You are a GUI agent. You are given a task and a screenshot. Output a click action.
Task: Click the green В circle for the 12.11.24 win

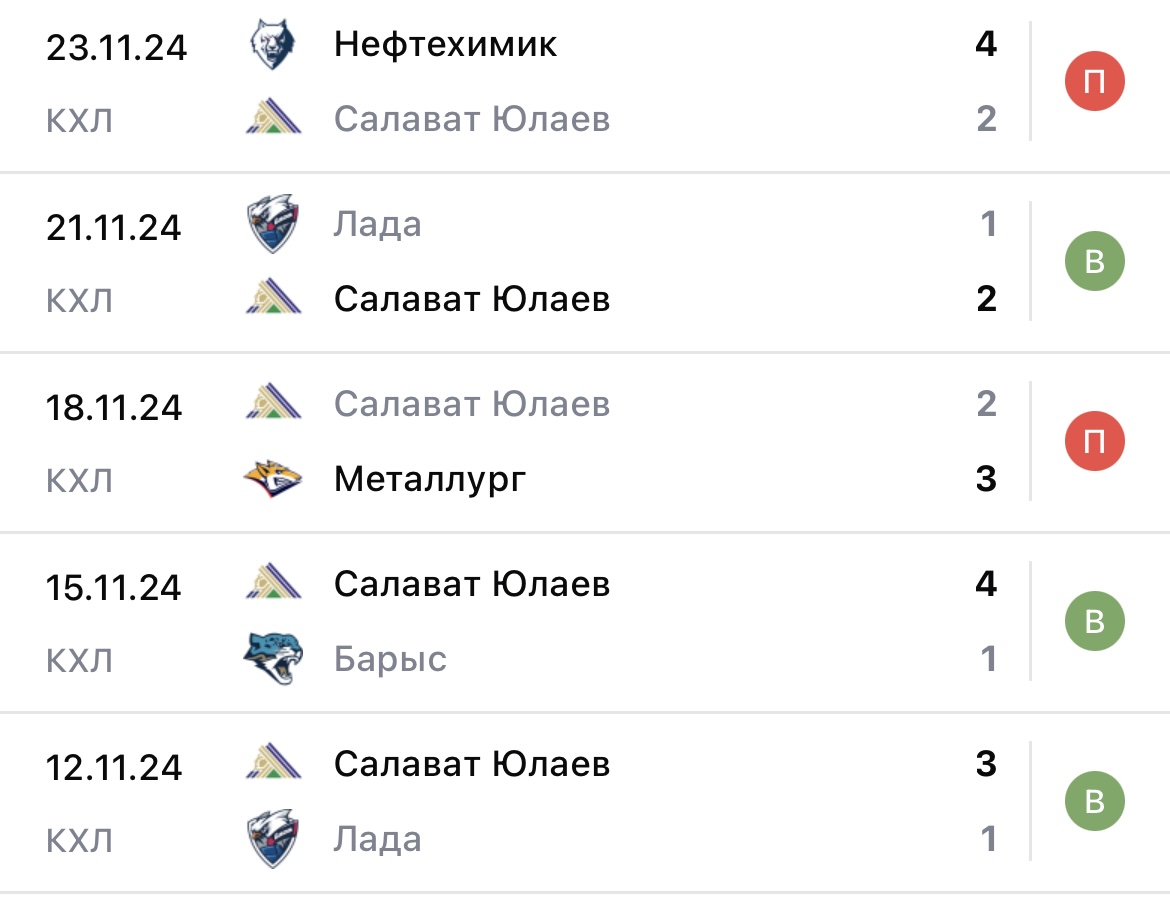tap(1096, 800)
